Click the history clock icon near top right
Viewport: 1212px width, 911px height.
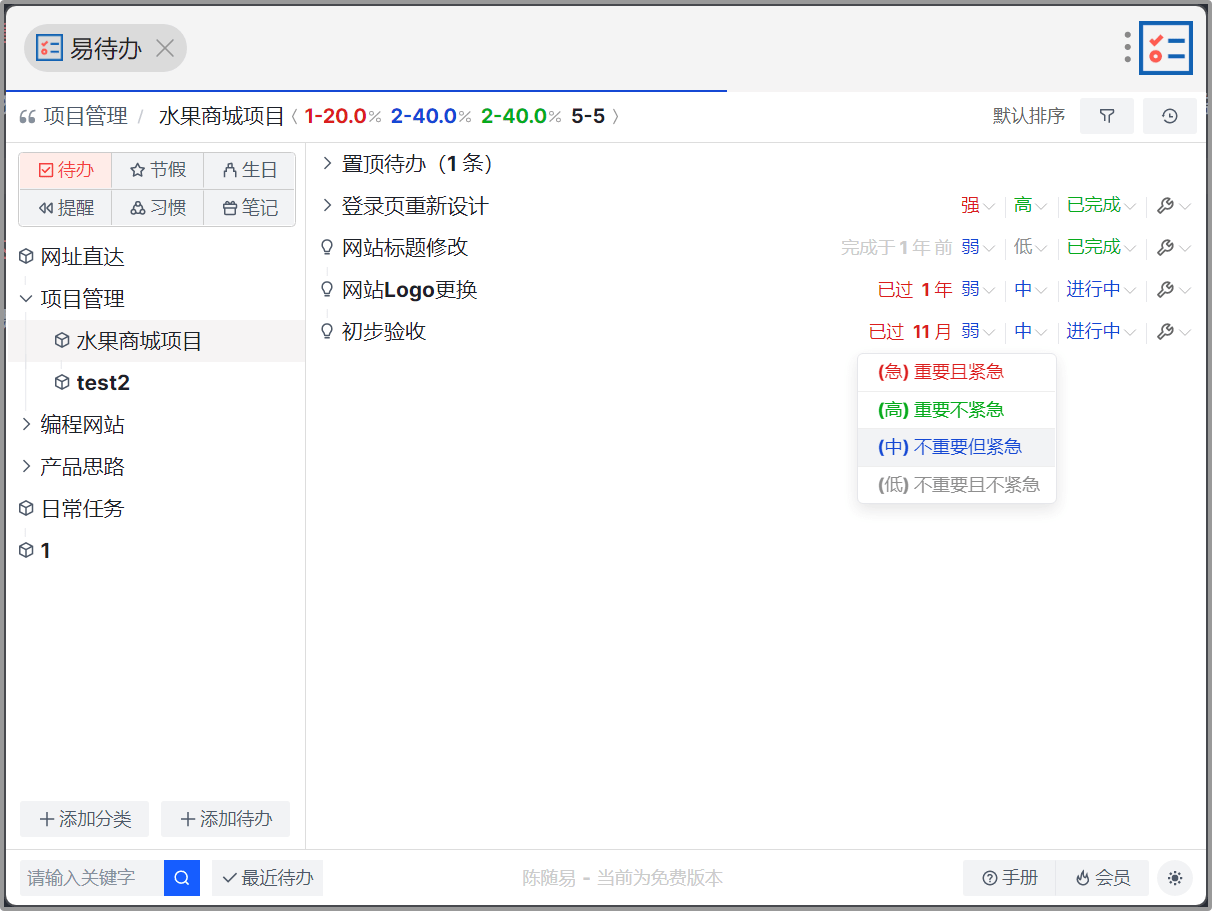pos(1170,116)
